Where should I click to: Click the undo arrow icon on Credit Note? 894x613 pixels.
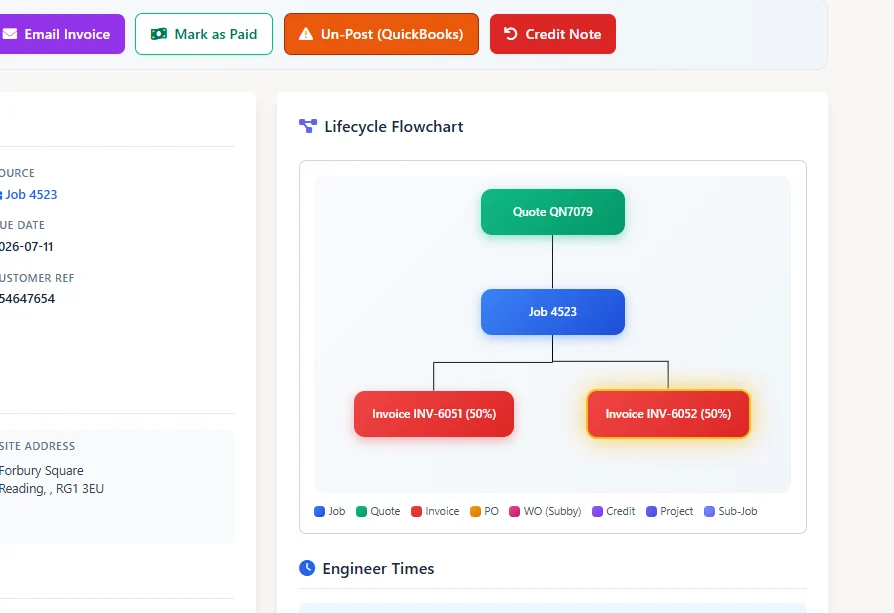[510, 34]
